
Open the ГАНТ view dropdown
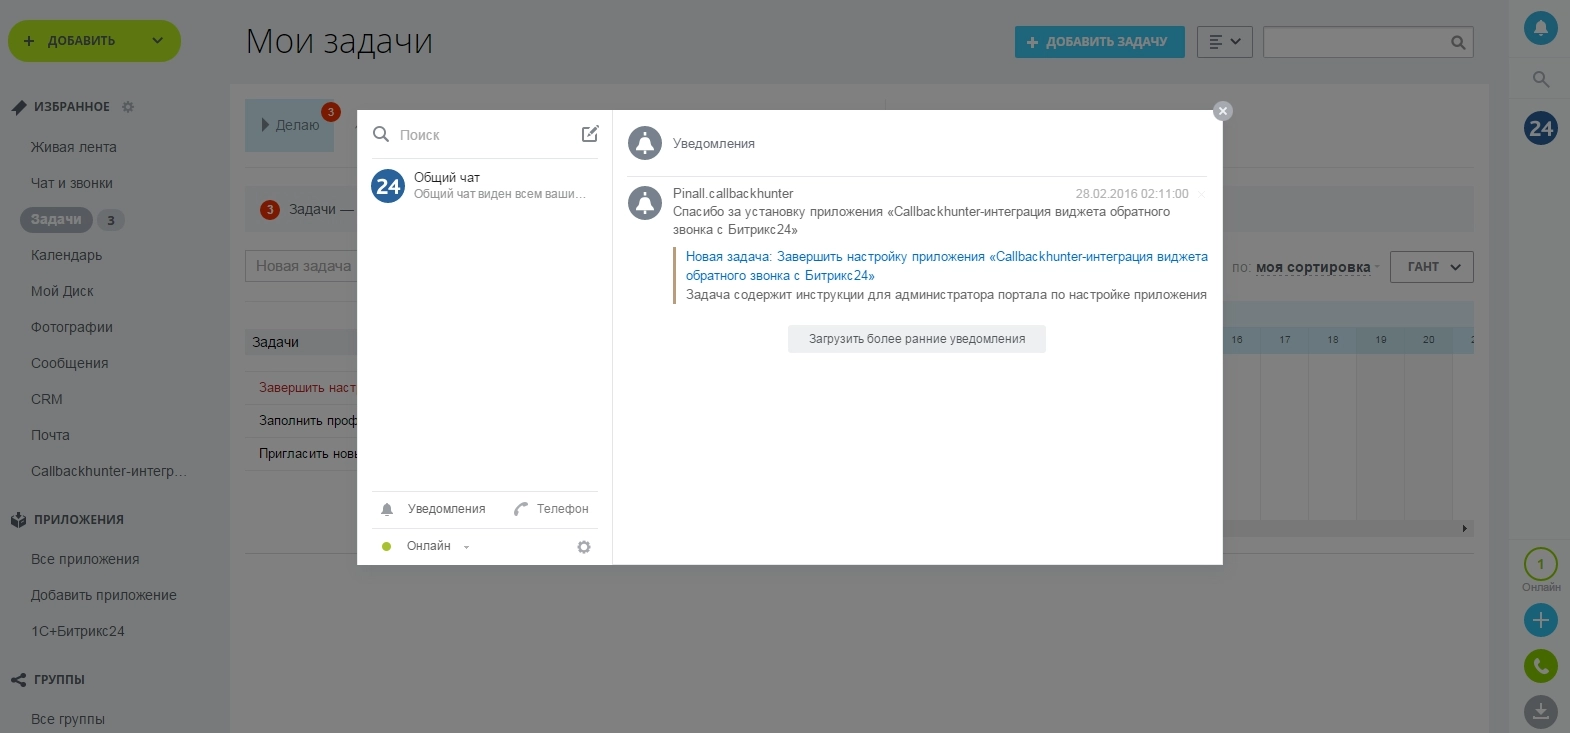tap(1432, 267)
